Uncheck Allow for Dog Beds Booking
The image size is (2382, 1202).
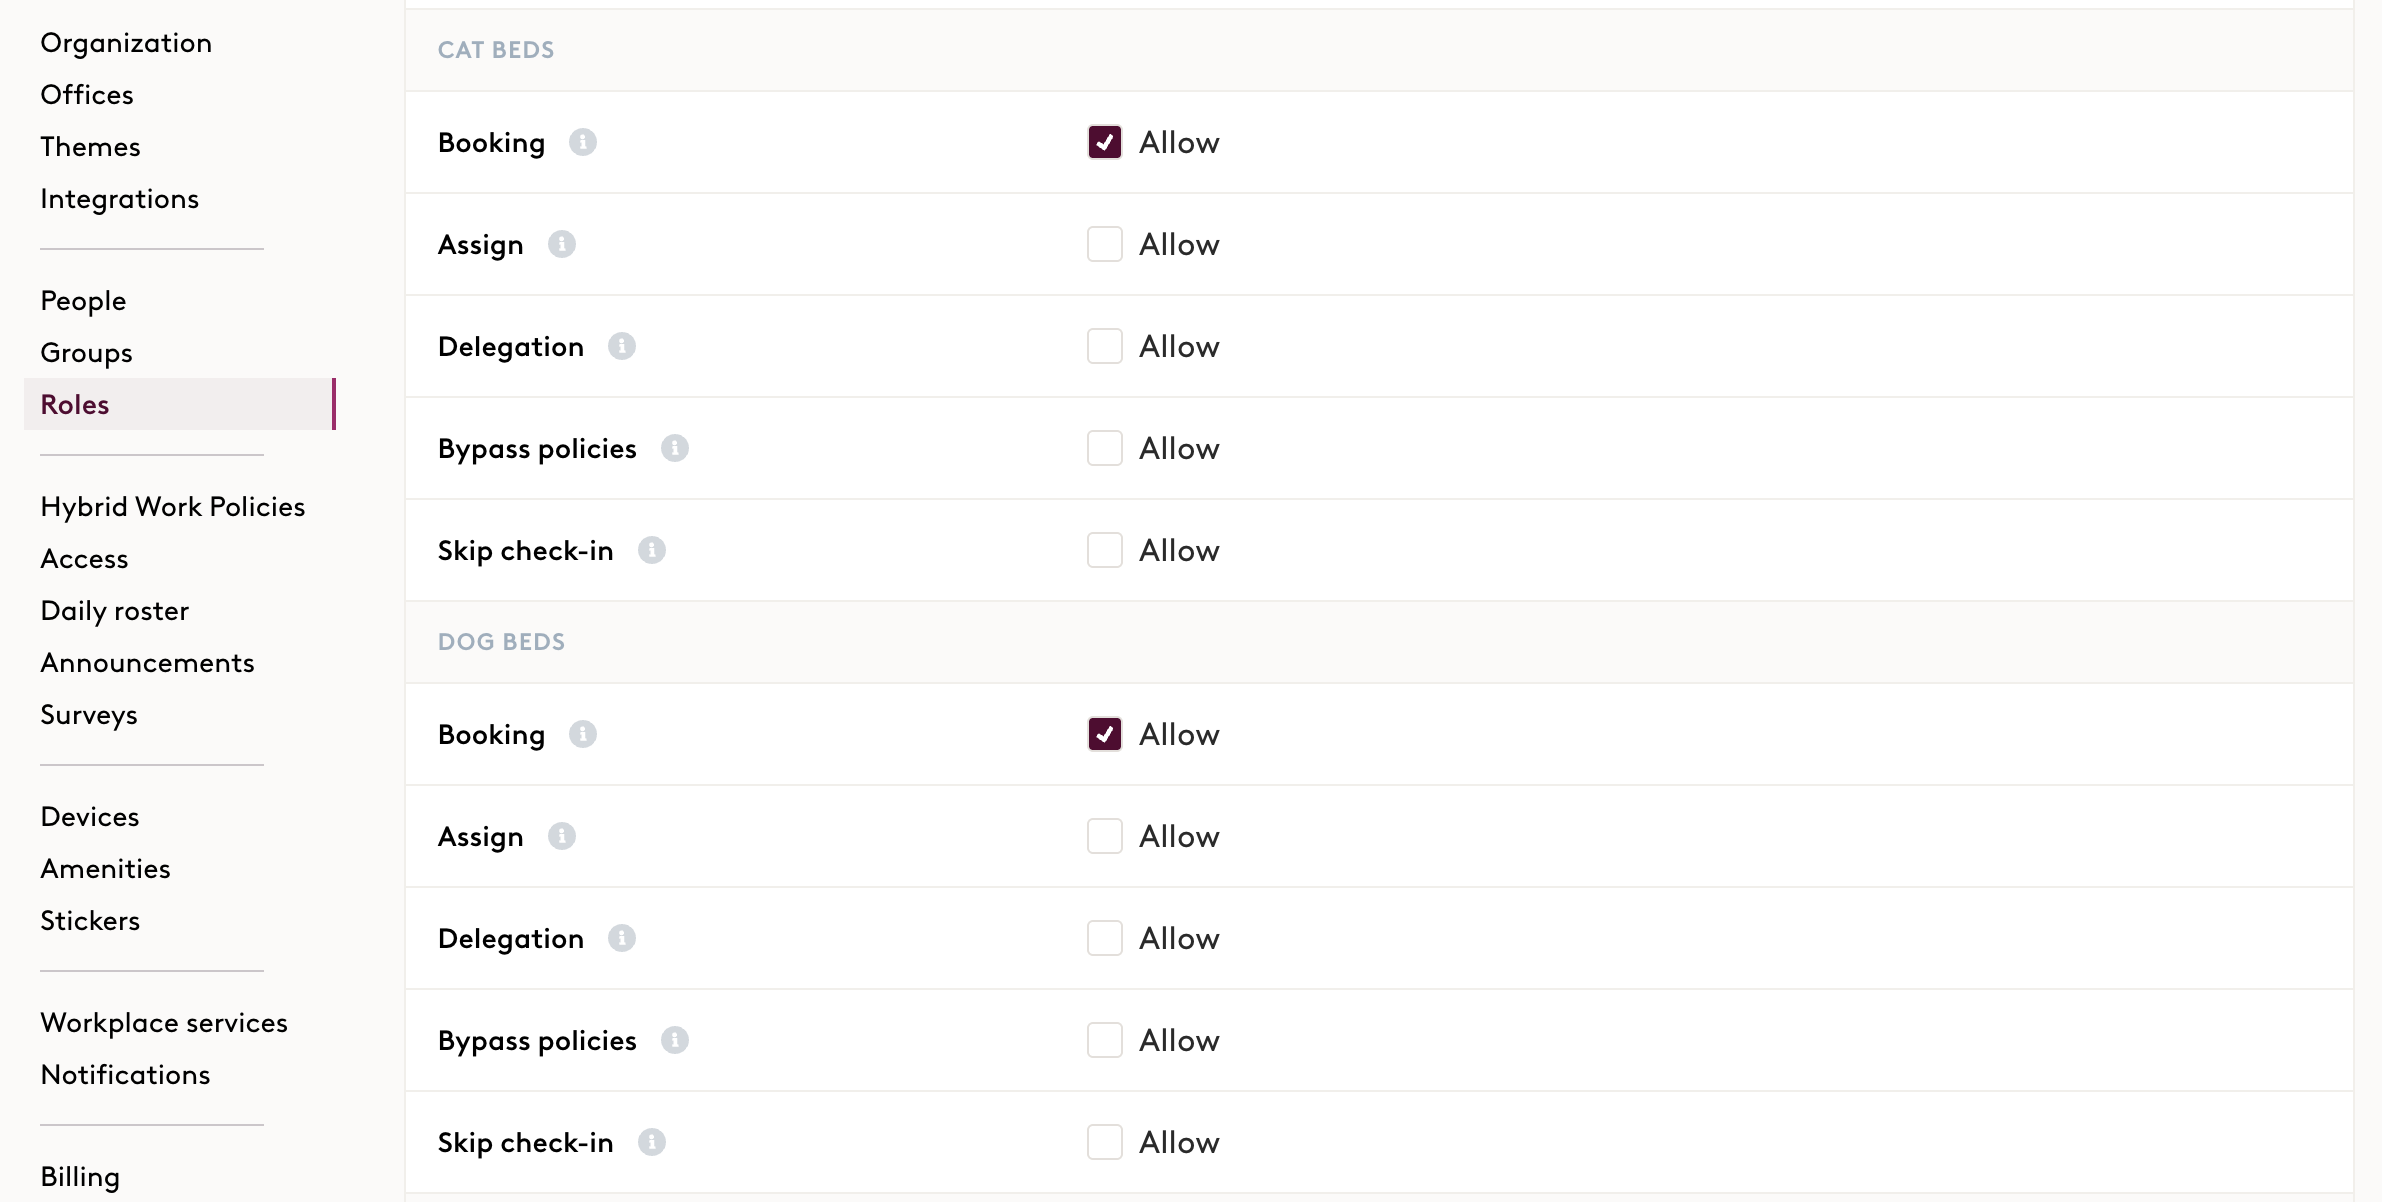(1105, 735)
